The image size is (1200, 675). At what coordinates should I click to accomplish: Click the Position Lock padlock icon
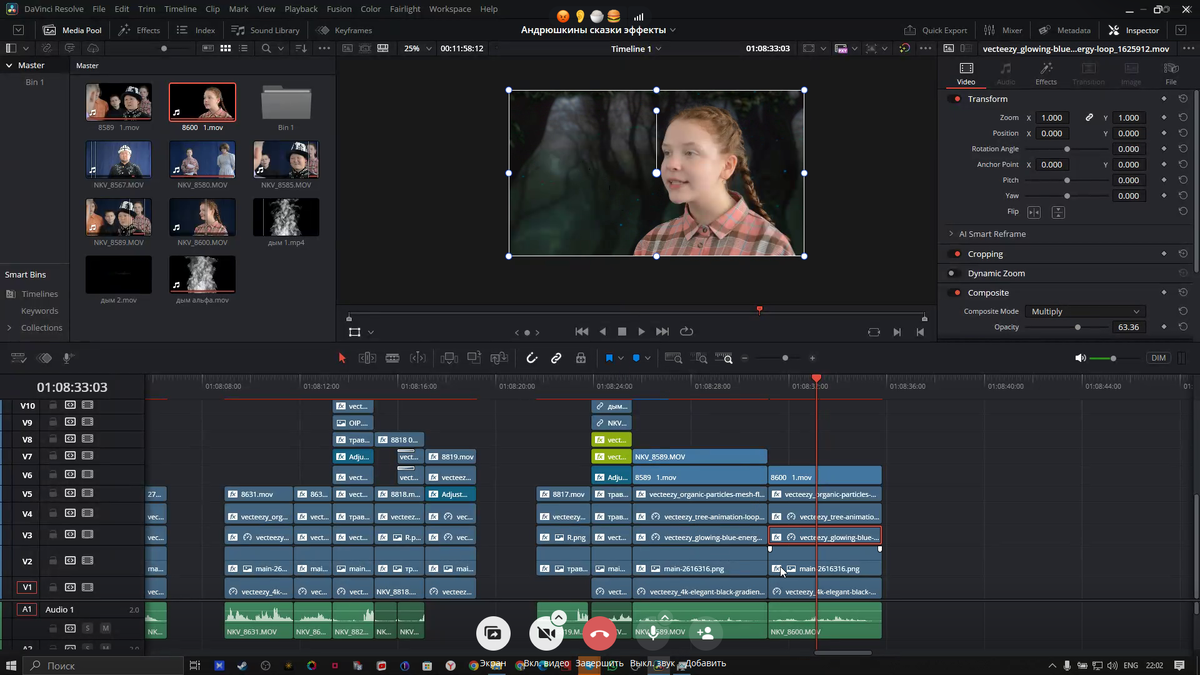pos(581,358)
